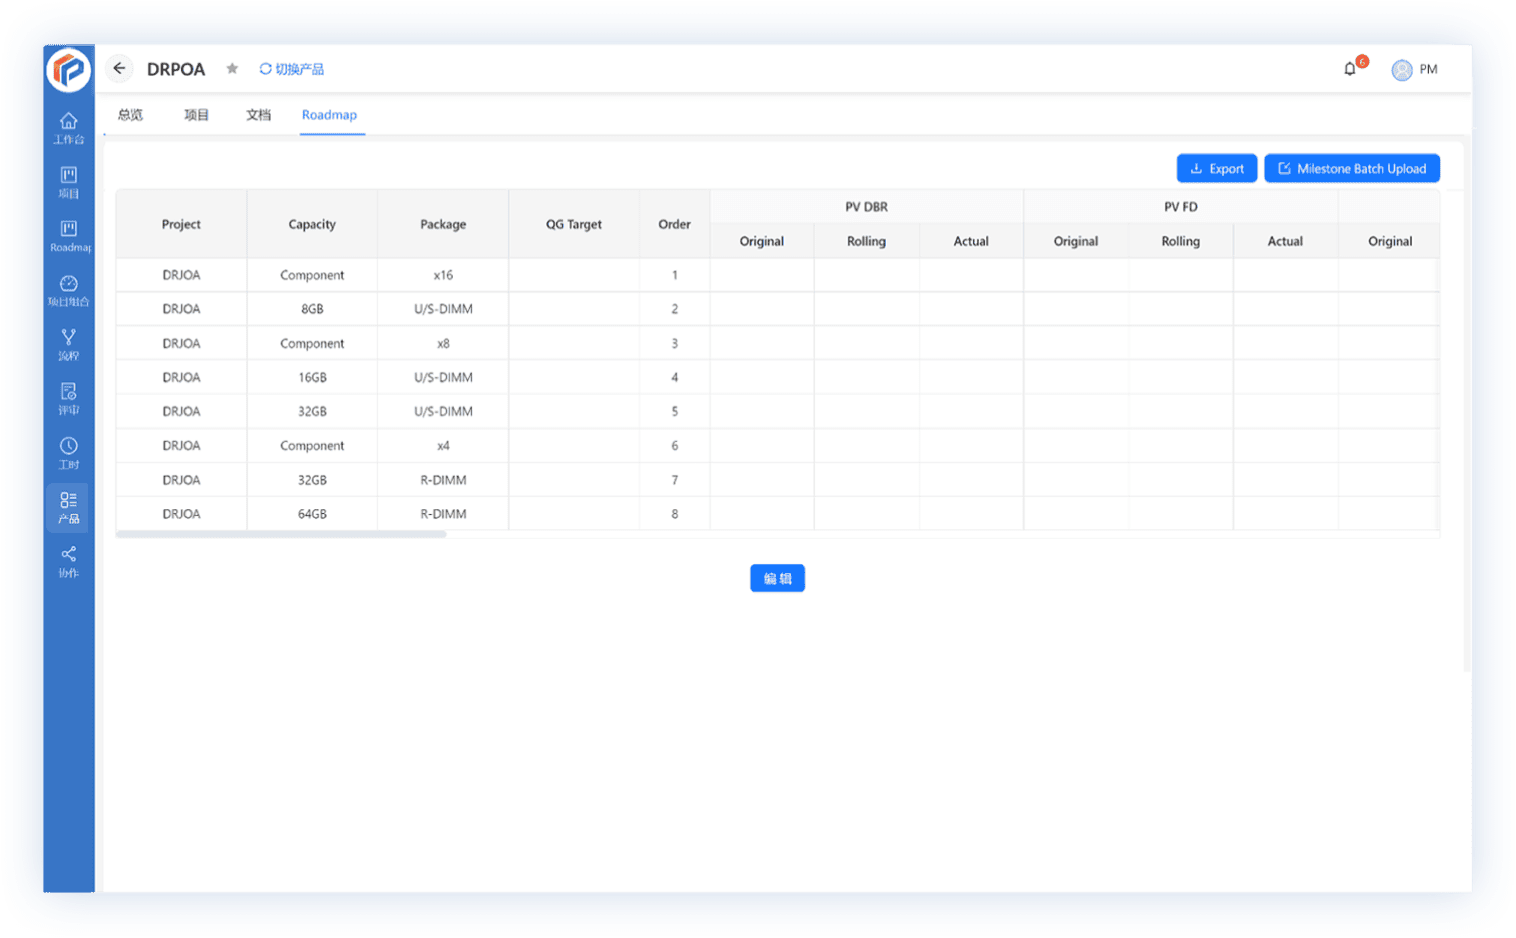Viewport: 1516px width, 938px height.
Task: Go back using the arrow next to DRPOA
Action: click(x=119, y=68)
